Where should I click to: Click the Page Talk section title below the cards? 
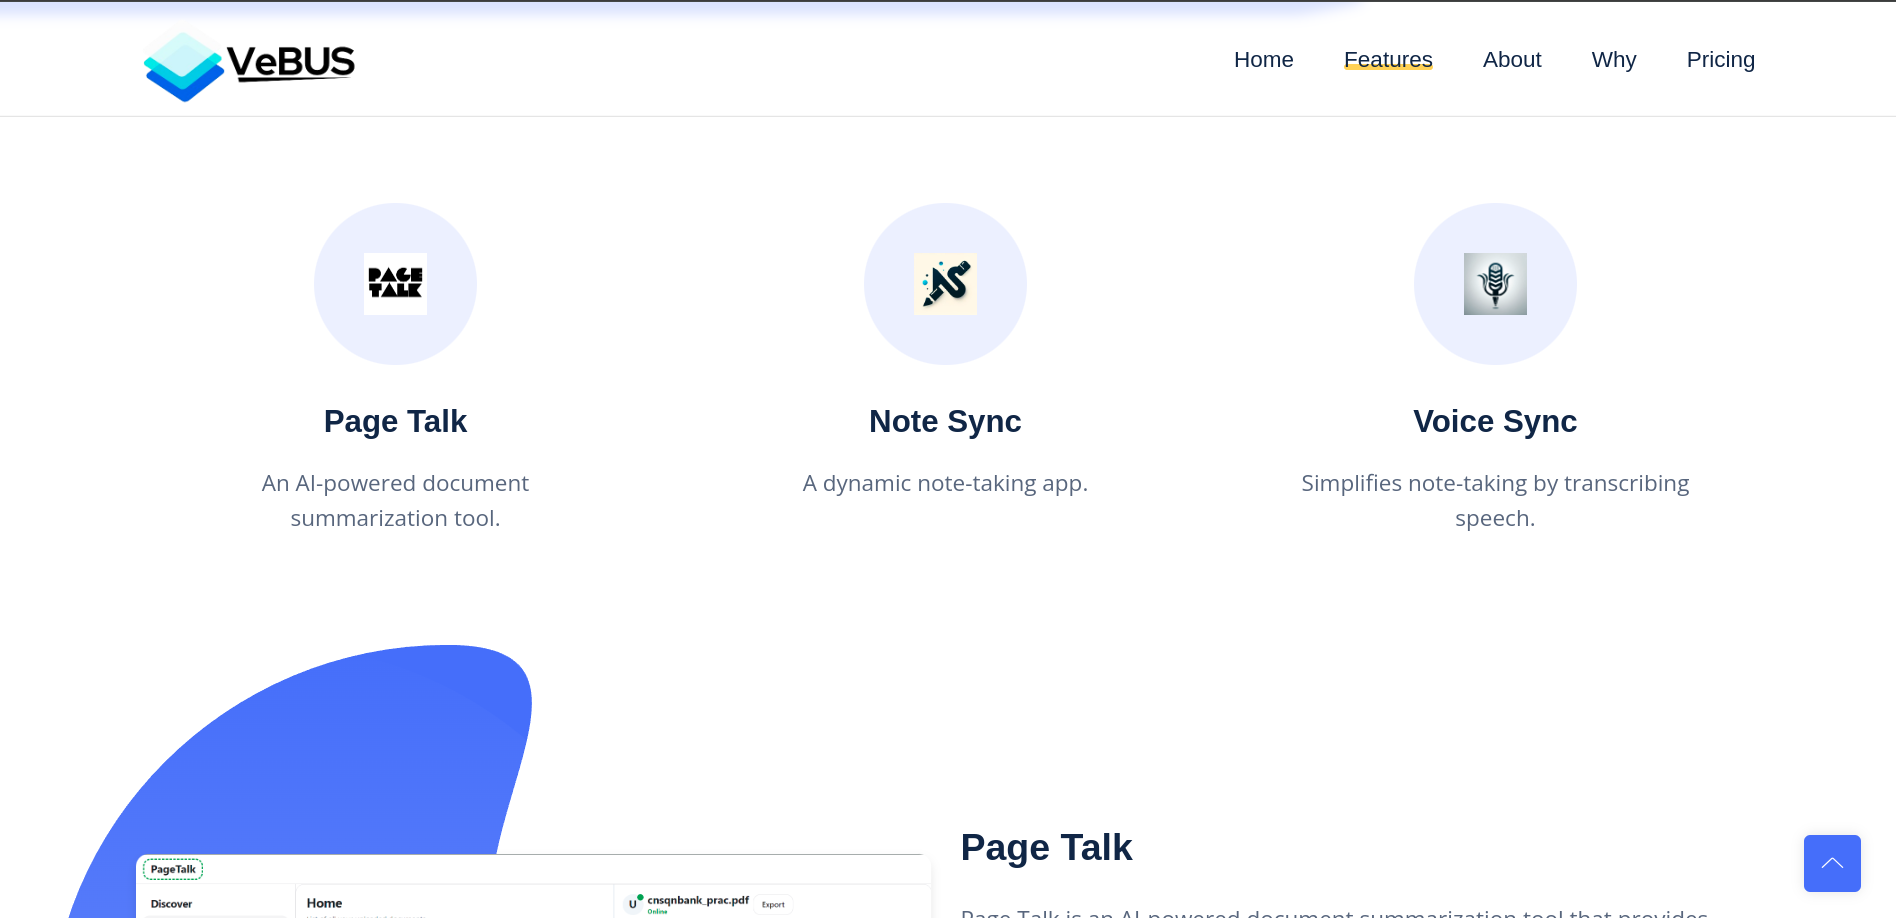[x=1046, y=848]
